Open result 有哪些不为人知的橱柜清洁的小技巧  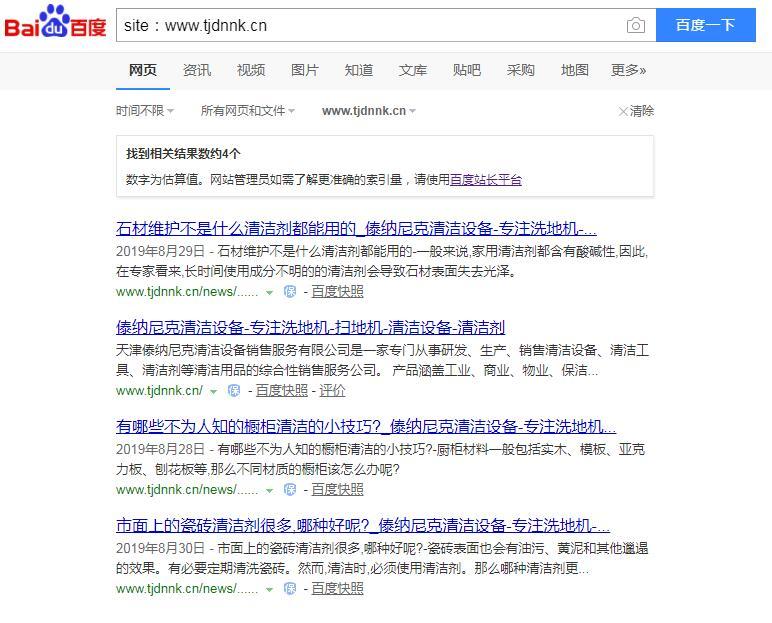366,426
